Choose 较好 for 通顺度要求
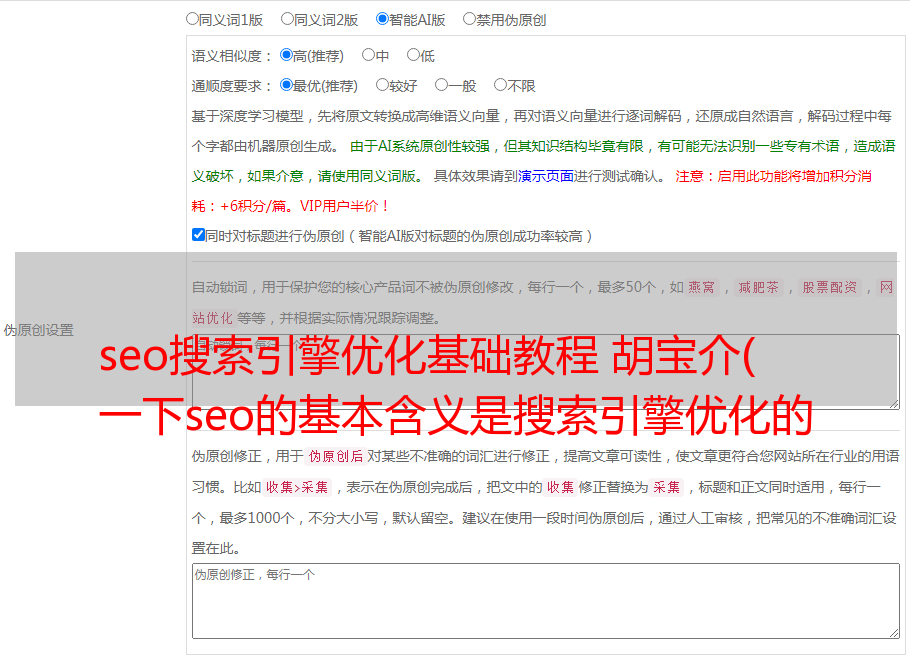 (382, 85)
